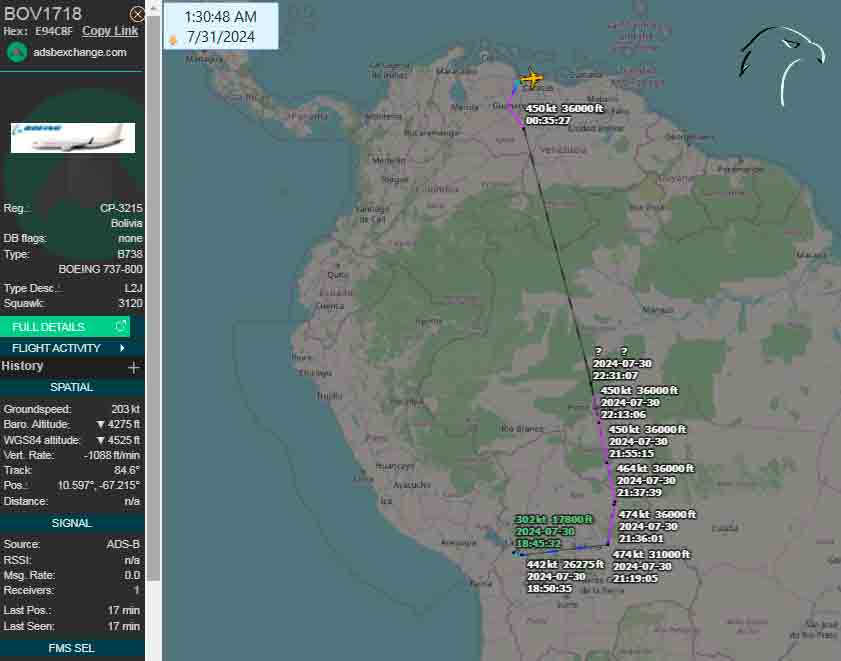Expand the FLIGHT ACTIVITY arrow

(x=122, y=348)
